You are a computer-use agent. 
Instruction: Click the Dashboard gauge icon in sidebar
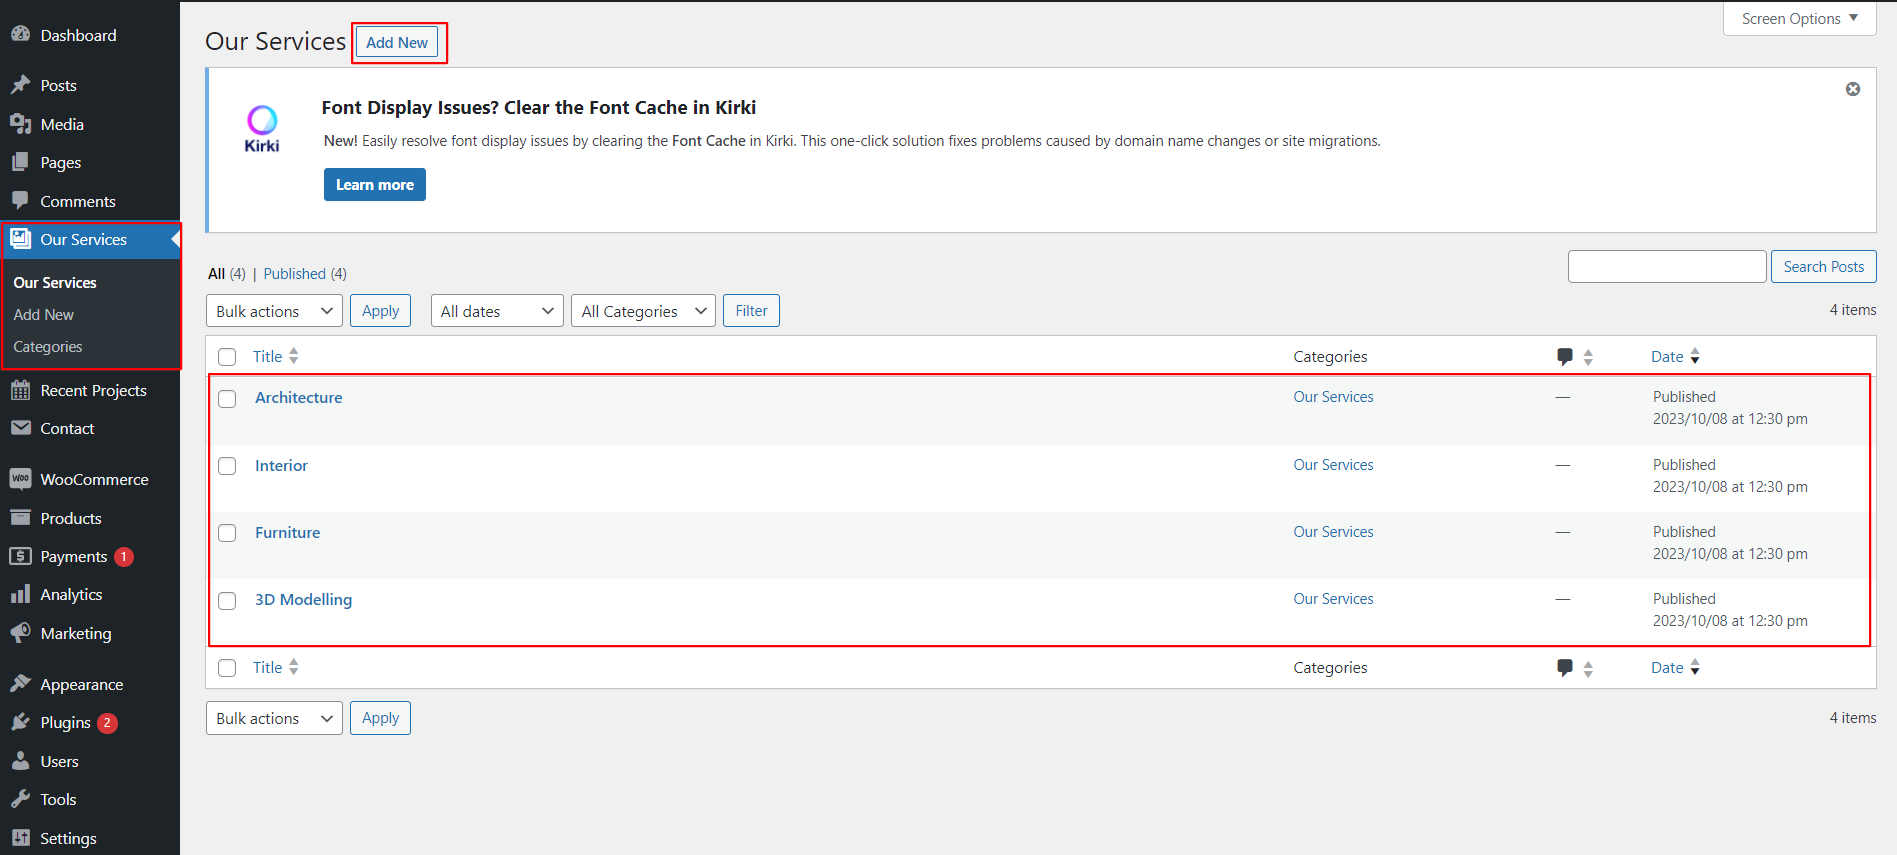pyautogui.click(x=20, y=34)
